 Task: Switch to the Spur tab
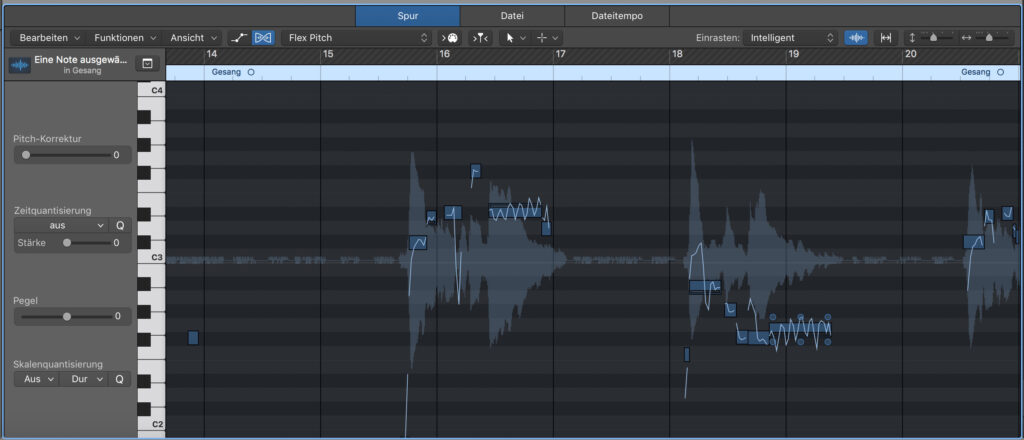pyautogui.click(x=408, y=16)
